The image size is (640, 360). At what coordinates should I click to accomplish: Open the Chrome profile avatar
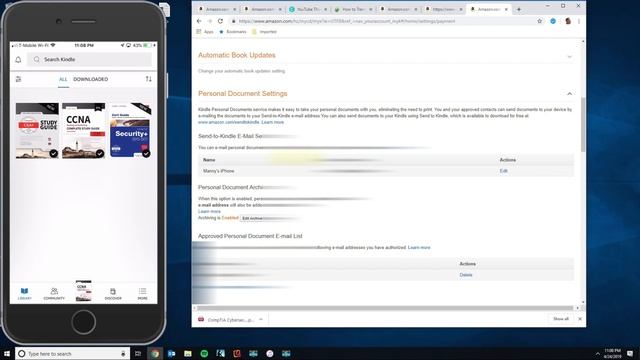568,21
